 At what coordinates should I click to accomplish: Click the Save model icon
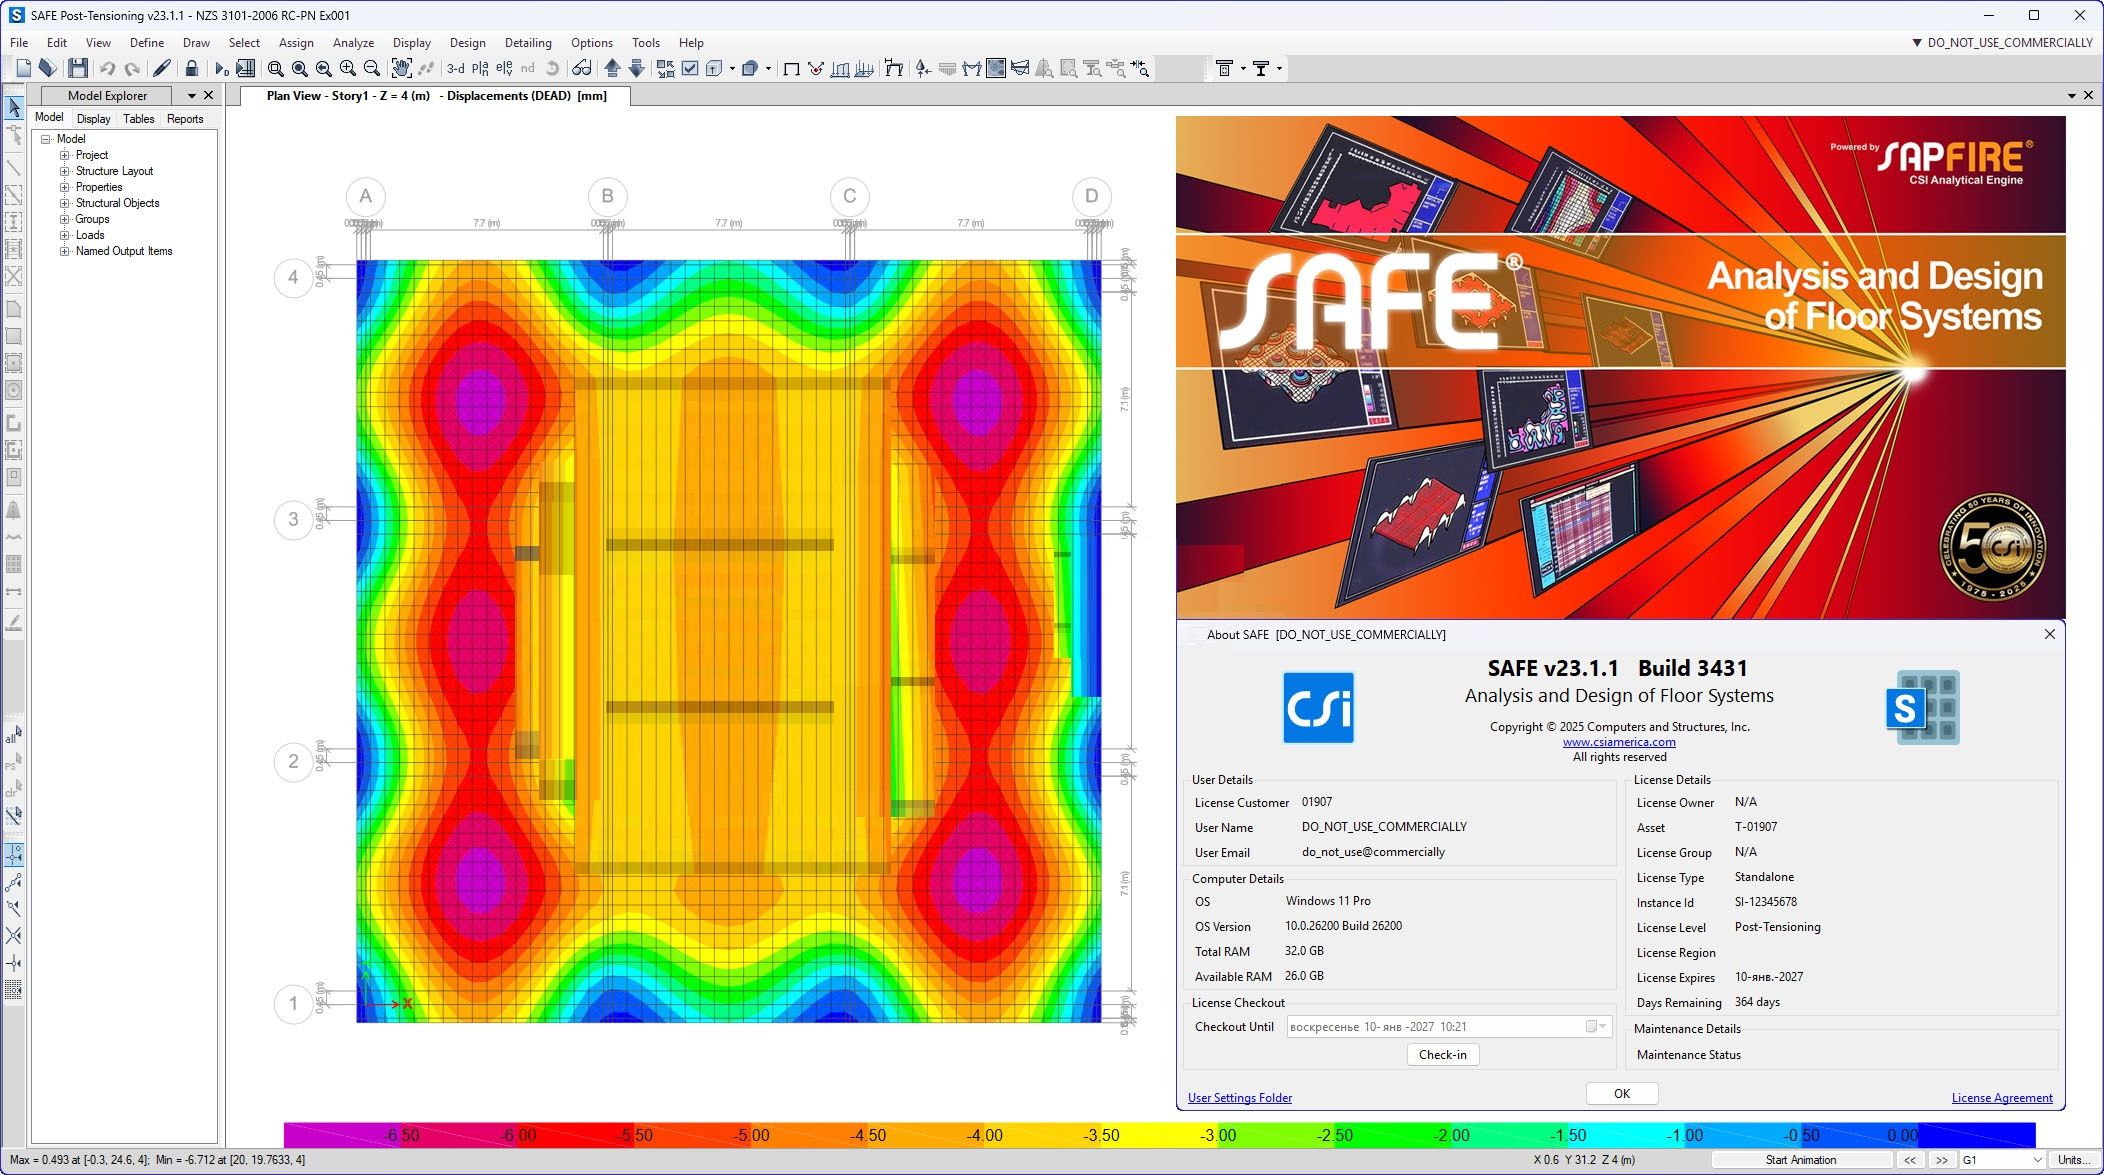77,68
